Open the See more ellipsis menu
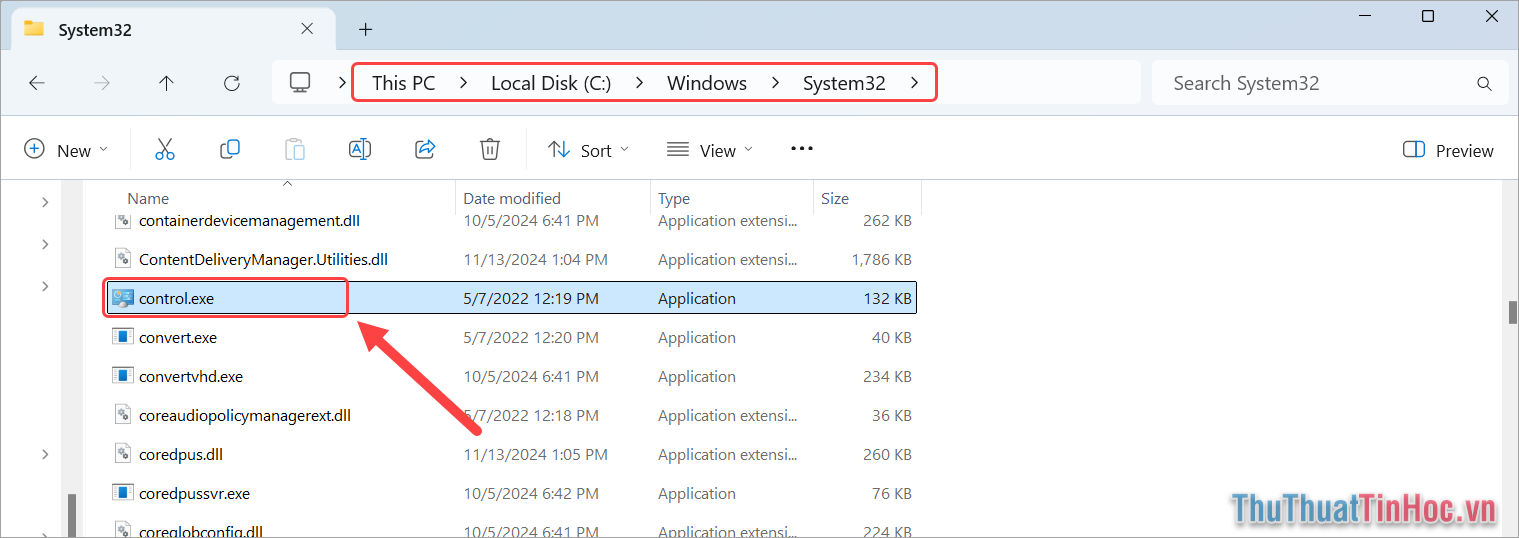1519x538 pixels. pos(802,149)
